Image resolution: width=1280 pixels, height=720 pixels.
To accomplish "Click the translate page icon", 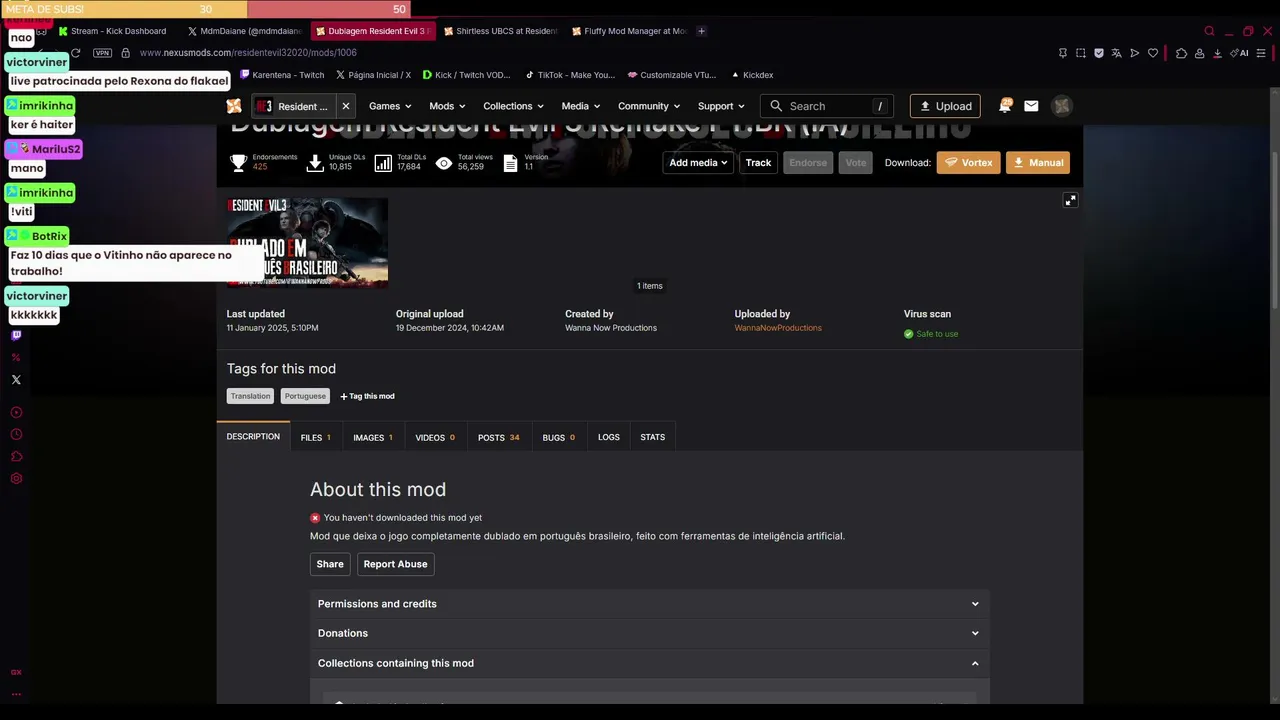I will 1117,53.
